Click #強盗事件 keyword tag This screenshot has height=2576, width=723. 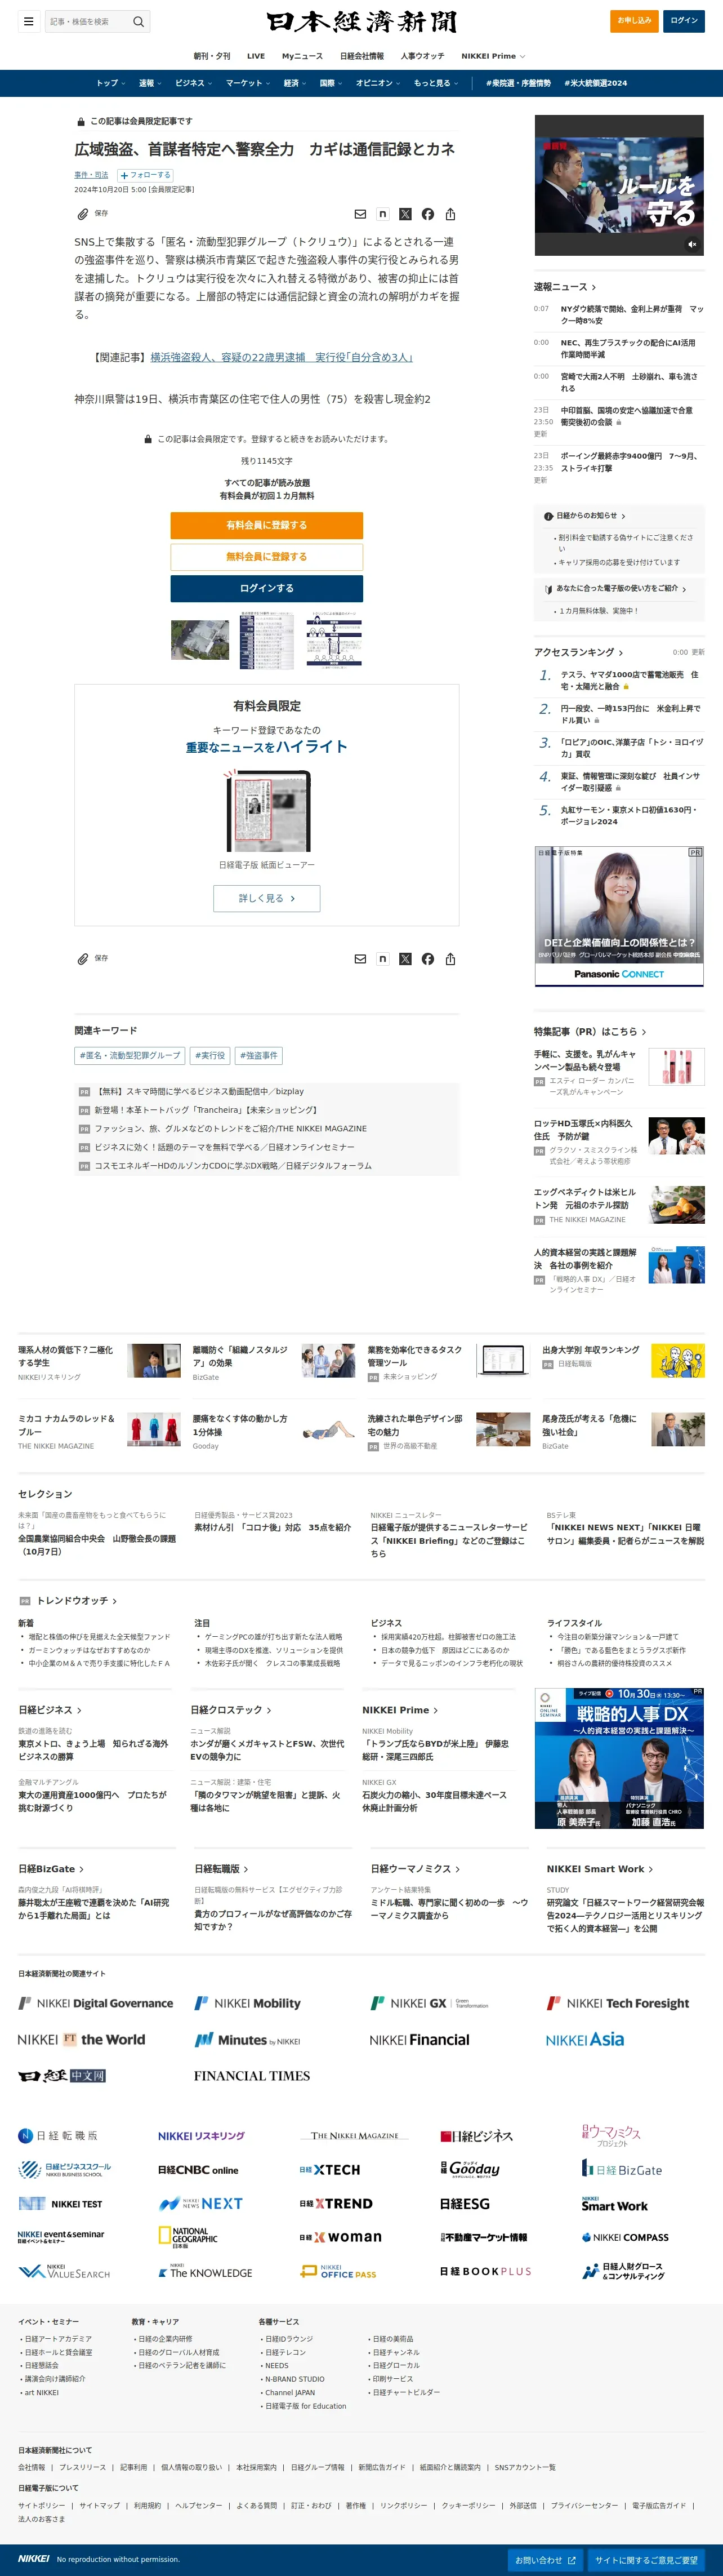click(x=260, y=1055)
